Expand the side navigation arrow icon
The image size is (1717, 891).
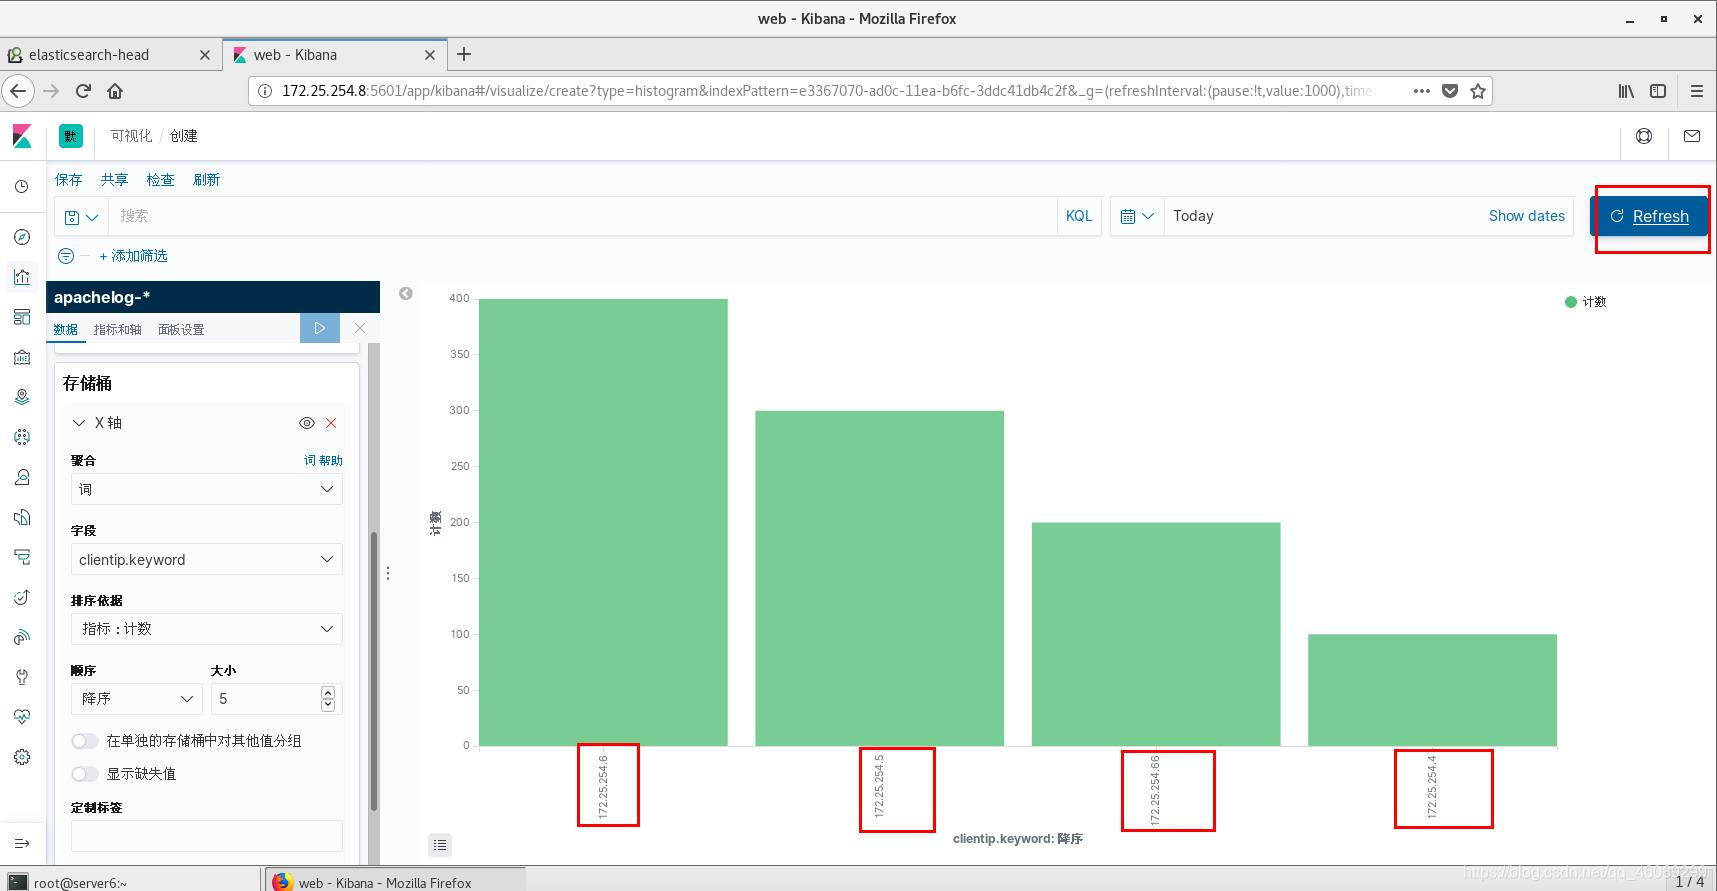coord(22,843)
